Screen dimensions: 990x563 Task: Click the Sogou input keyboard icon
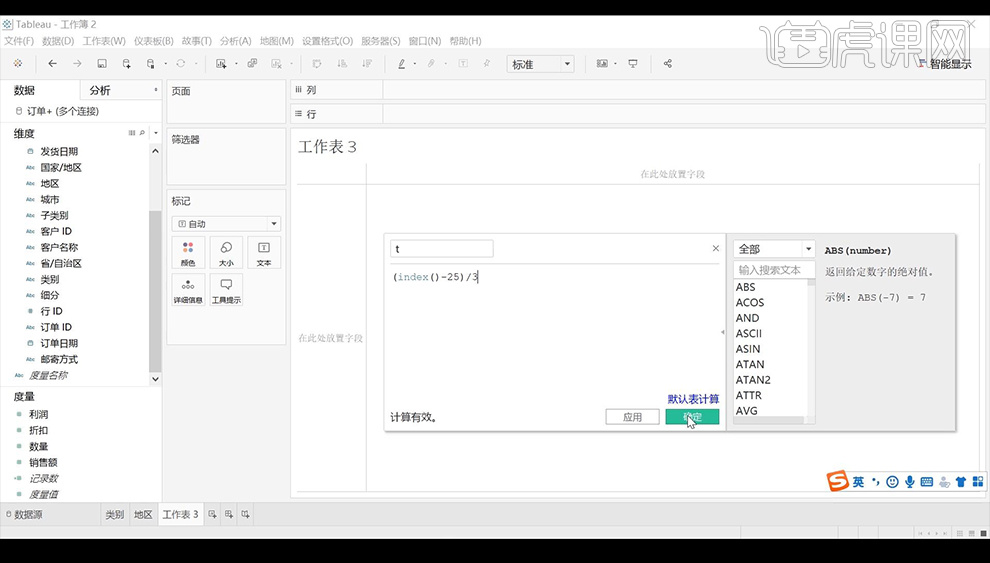(x=927, y=482)
